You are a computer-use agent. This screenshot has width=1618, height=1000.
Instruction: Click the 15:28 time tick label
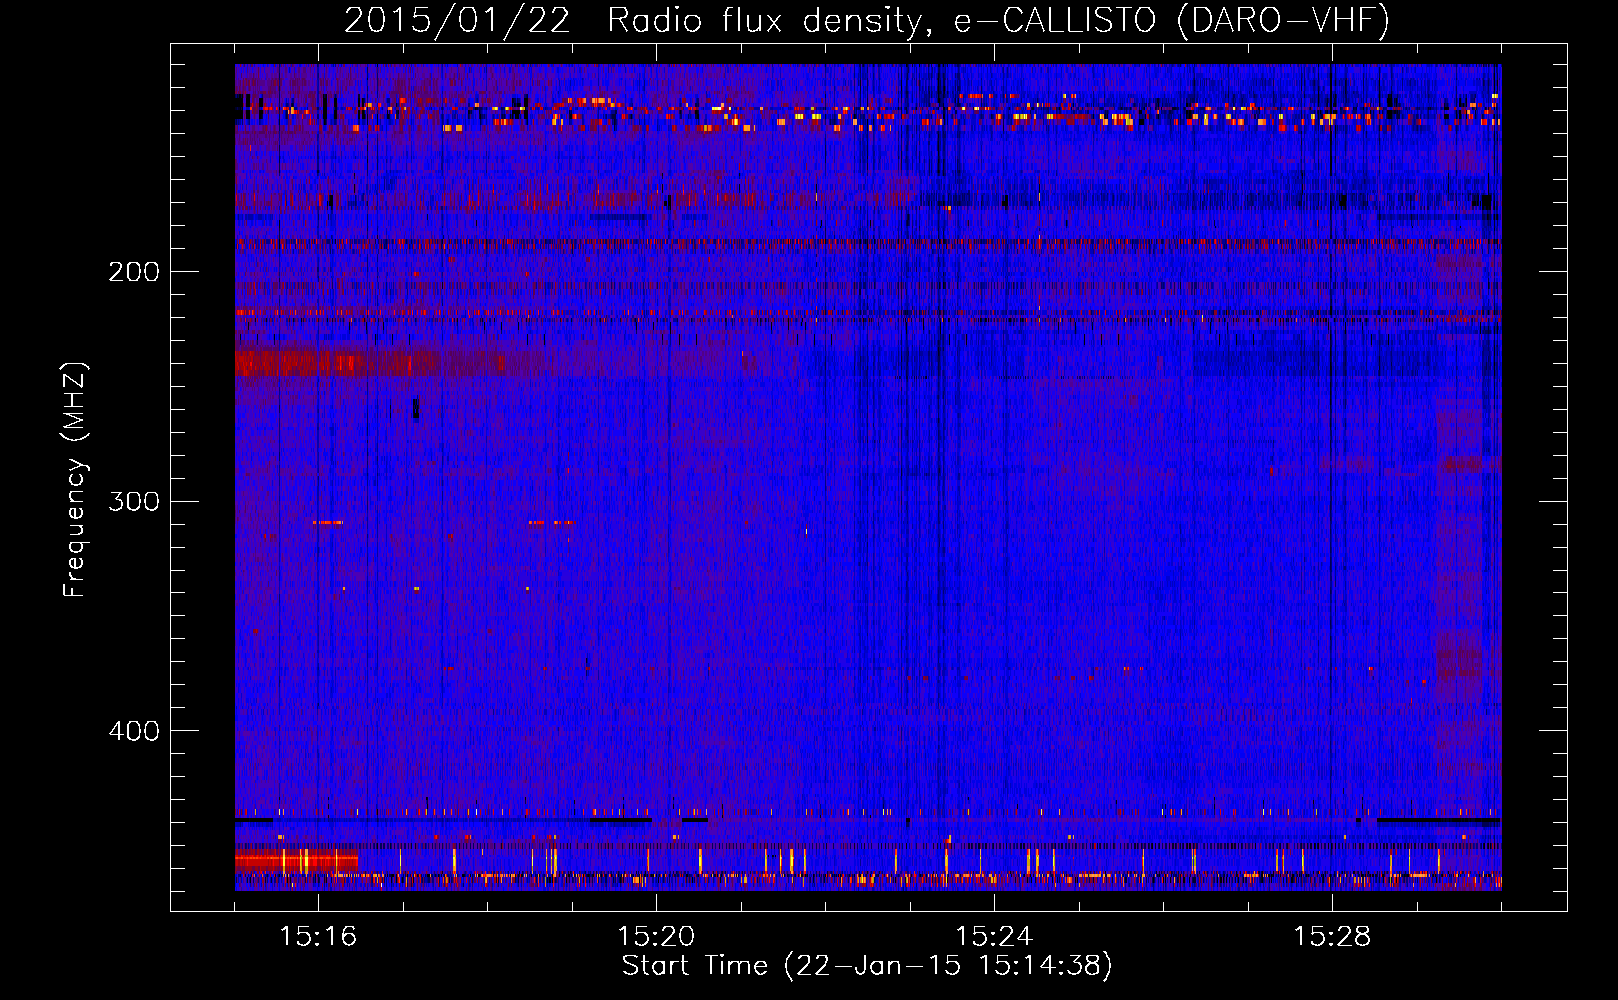[x=1332, y=937]
